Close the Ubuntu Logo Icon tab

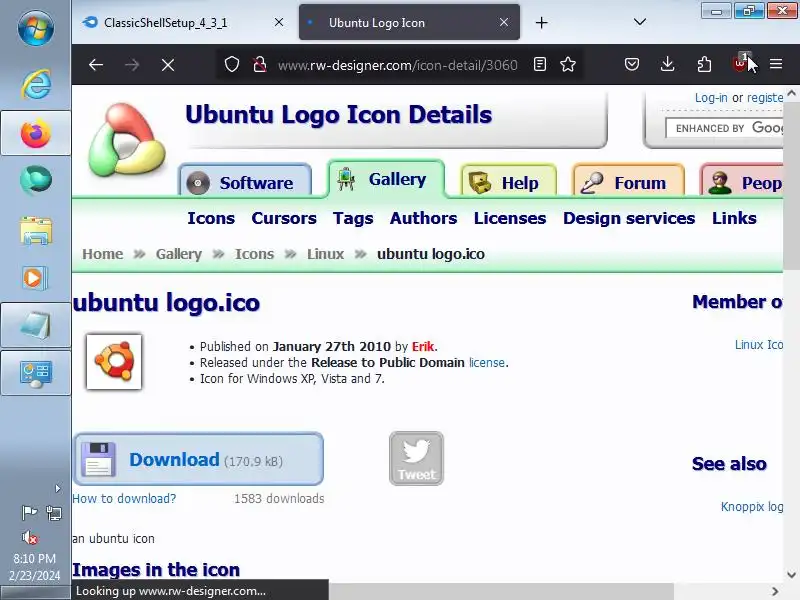point(504,22)
